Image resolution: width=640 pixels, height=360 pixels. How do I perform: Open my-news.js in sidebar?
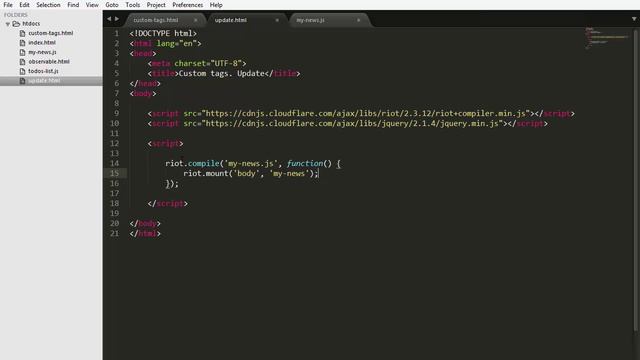pyautogui.click(x=42, y=52)
